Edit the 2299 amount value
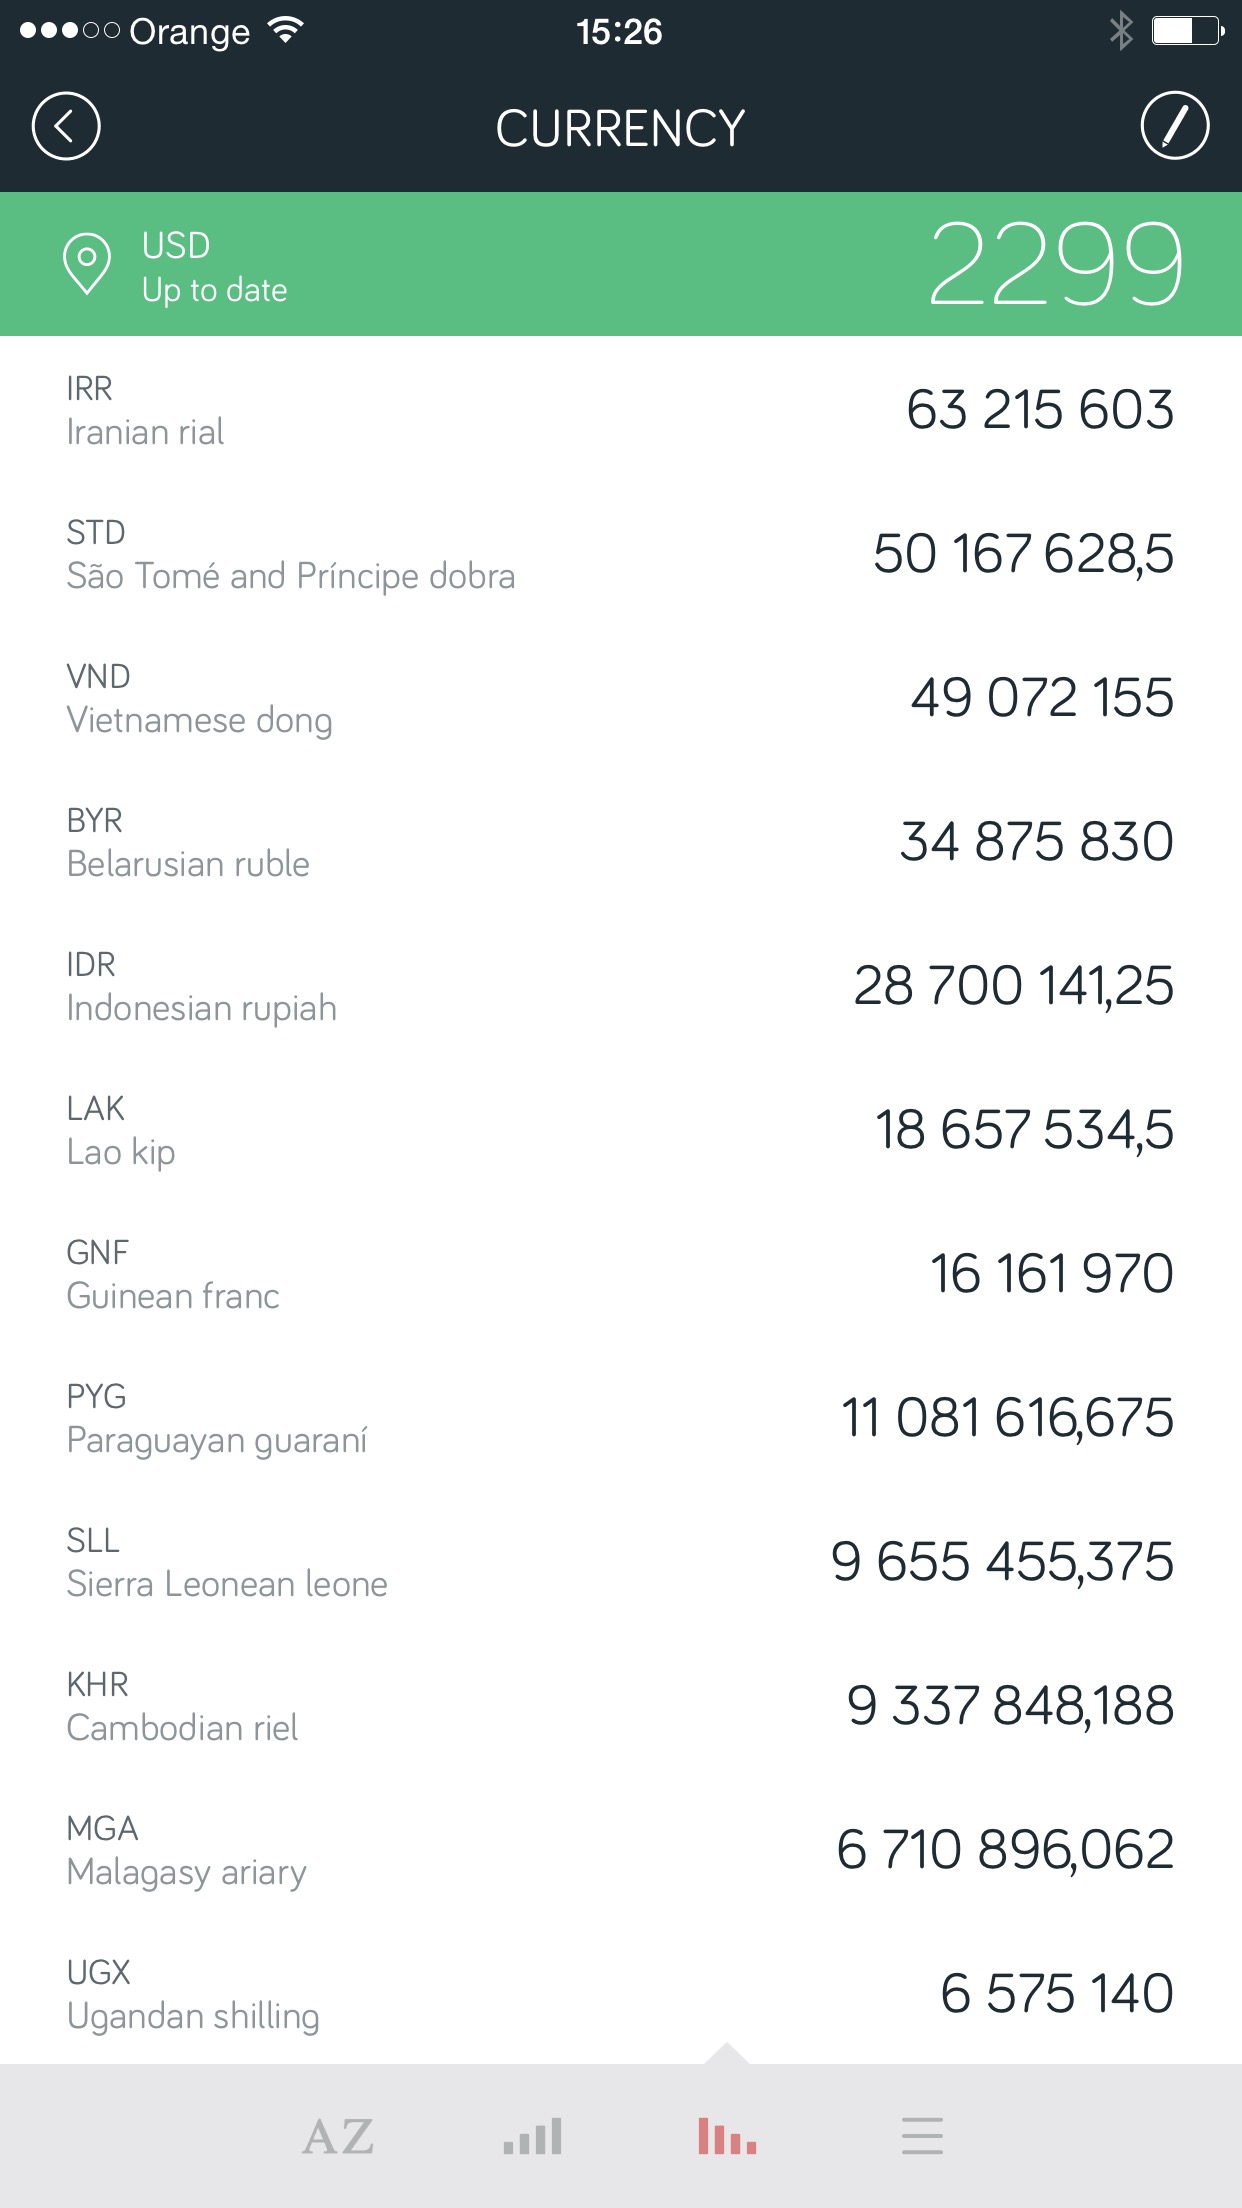Screen dimensions: 1242x2208 point(1056,264)
